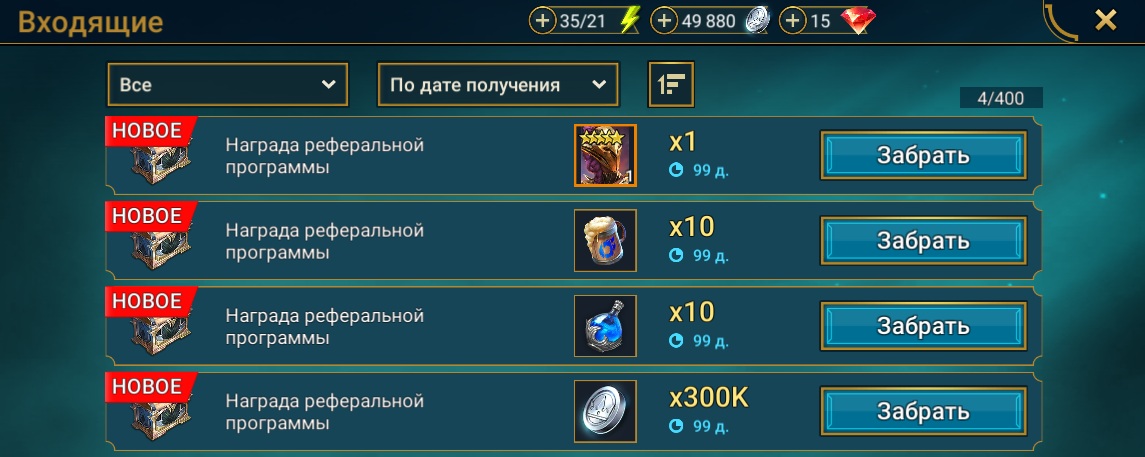Viewport: 1145px width, 457px height.
Task: Tap the 4/400 inbox counter
Action: tap(1000, 98)
